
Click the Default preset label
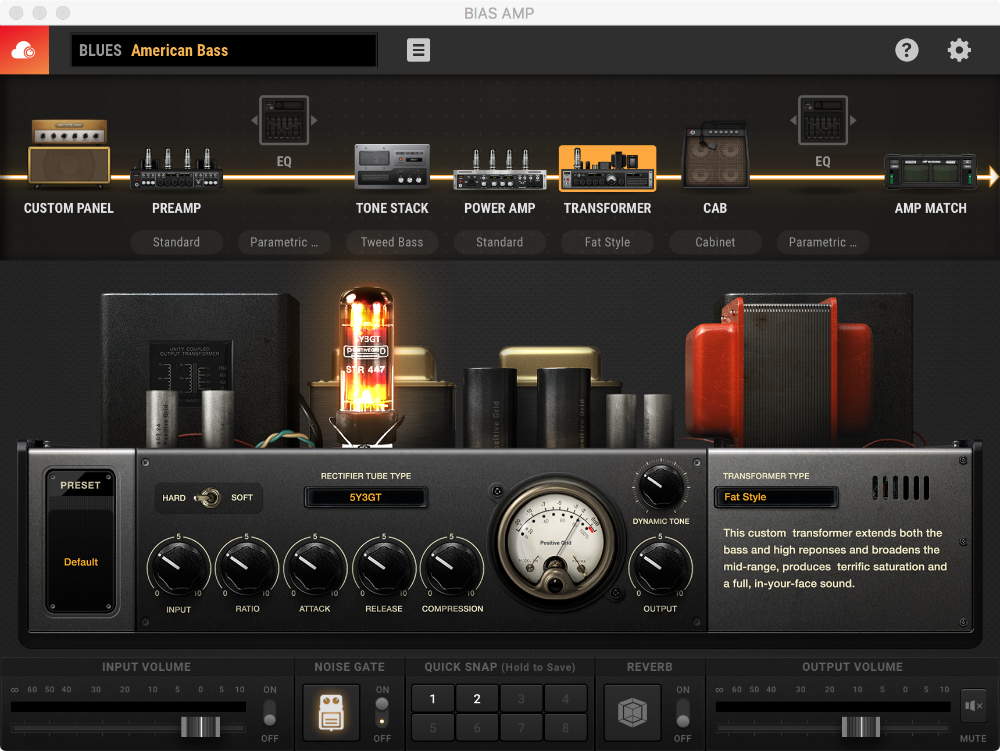80,561
